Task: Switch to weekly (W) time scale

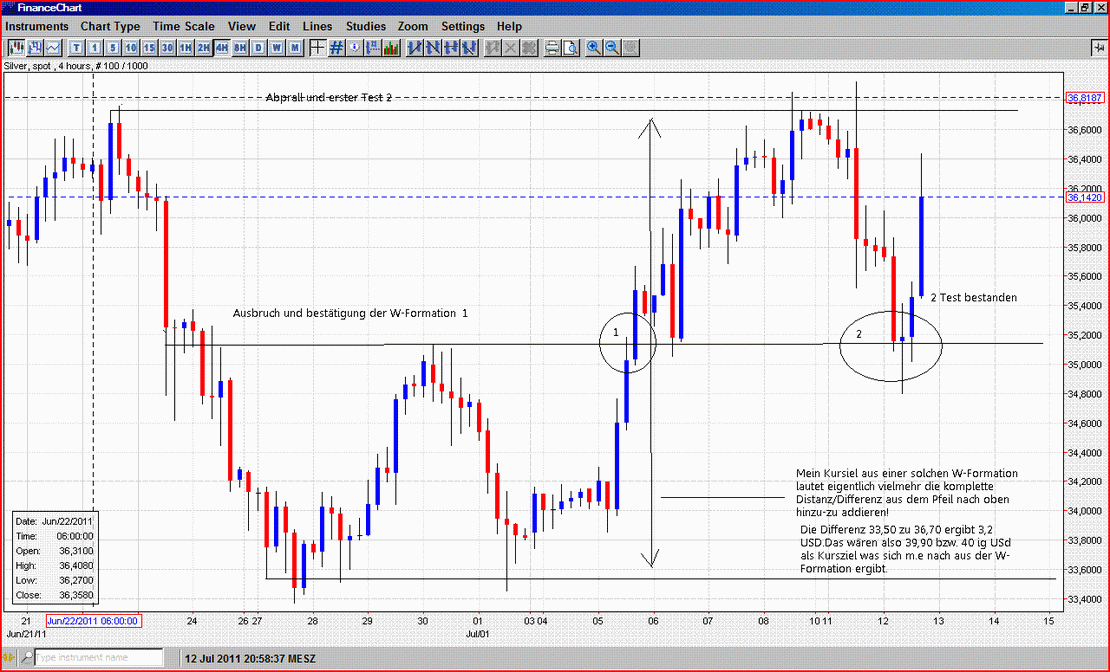Action: coord(276,47)
